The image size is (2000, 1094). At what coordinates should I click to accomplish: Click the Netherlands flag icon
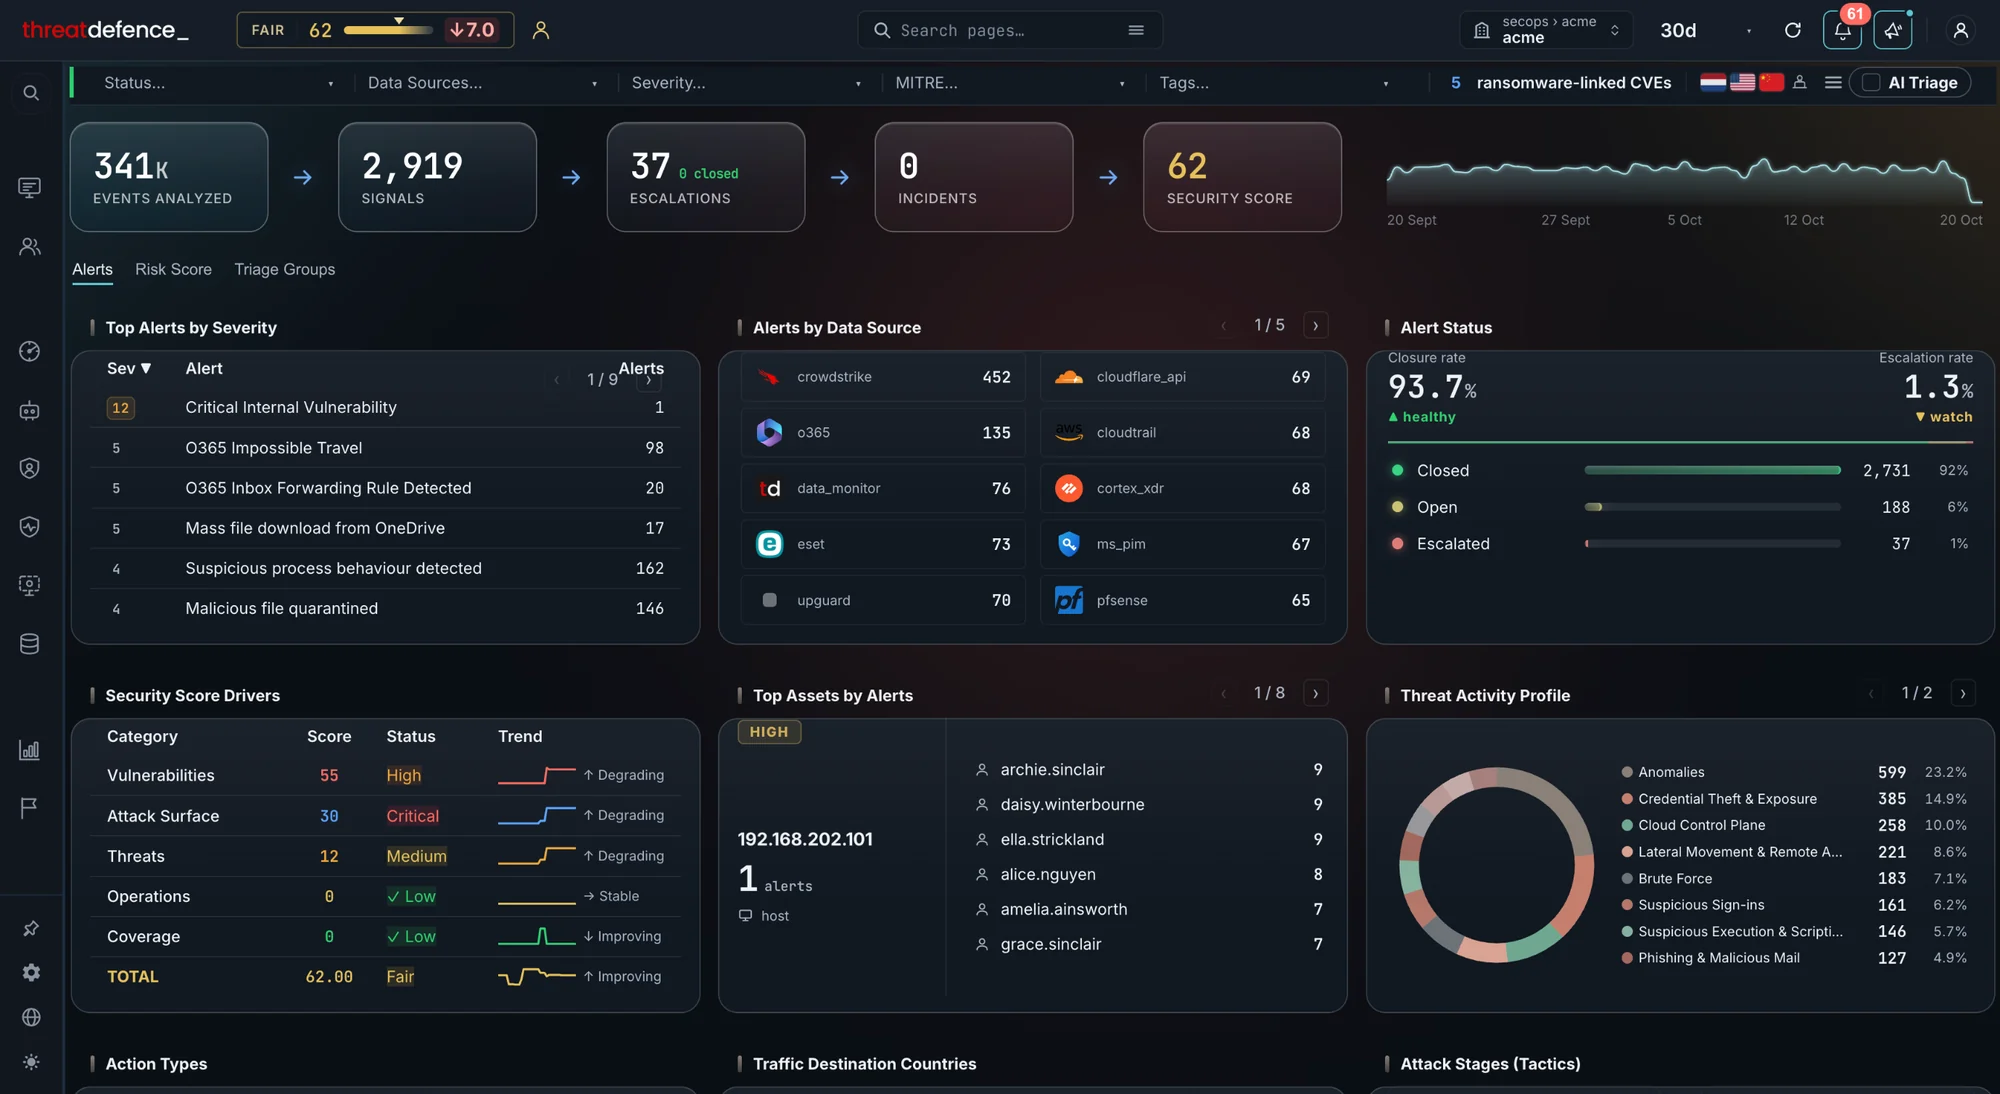tap(1713, 82)
